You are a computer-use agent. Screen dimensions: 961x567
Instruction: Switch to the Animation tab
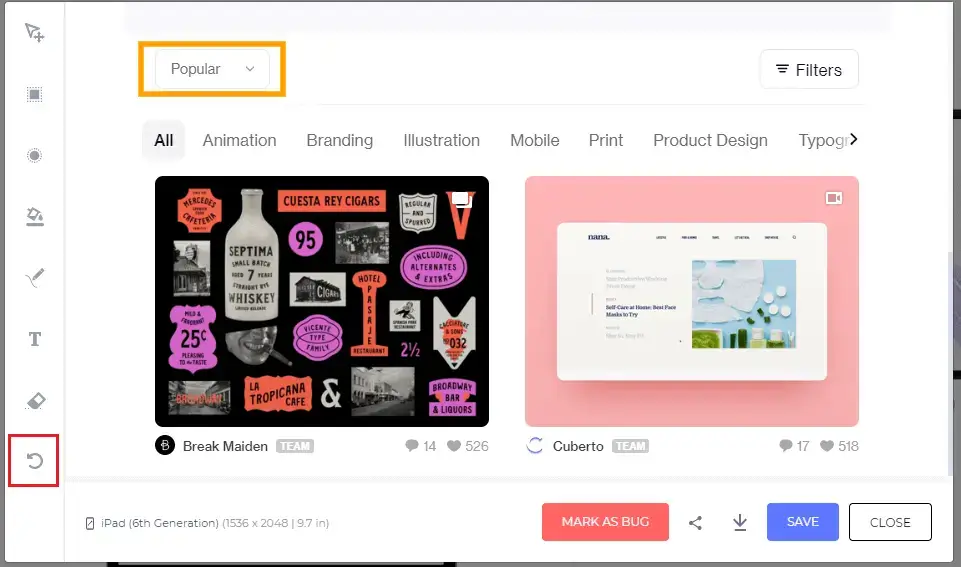coord(239,140)
